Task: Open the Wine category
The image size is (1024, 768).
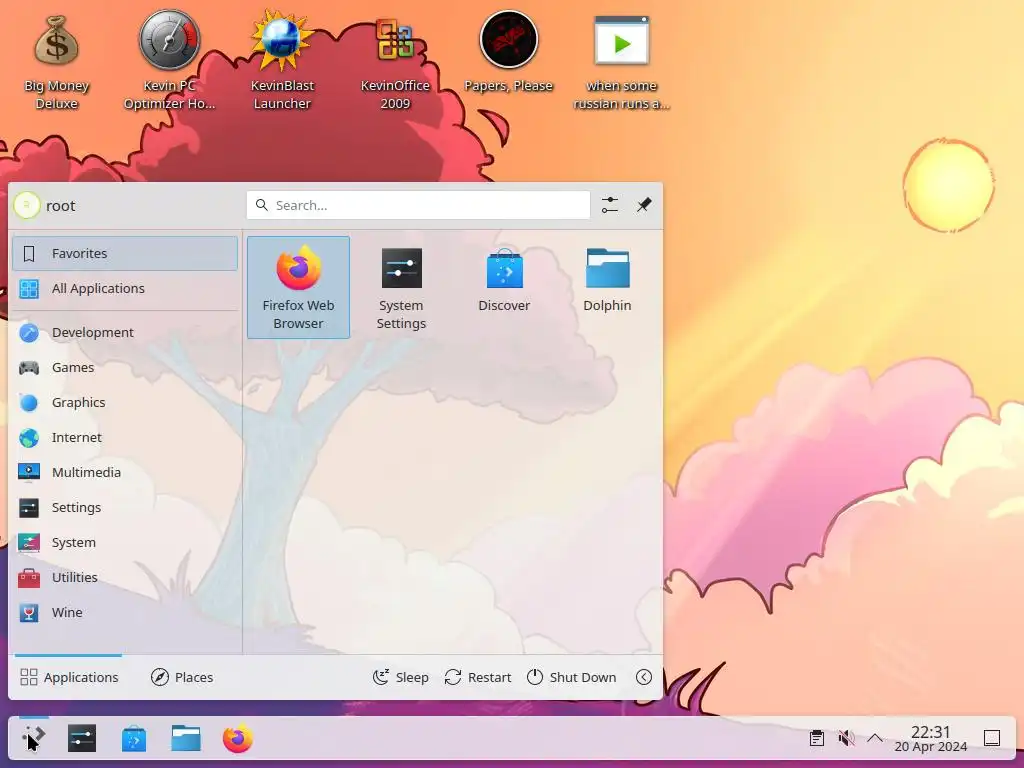Action: pos(125,613)
